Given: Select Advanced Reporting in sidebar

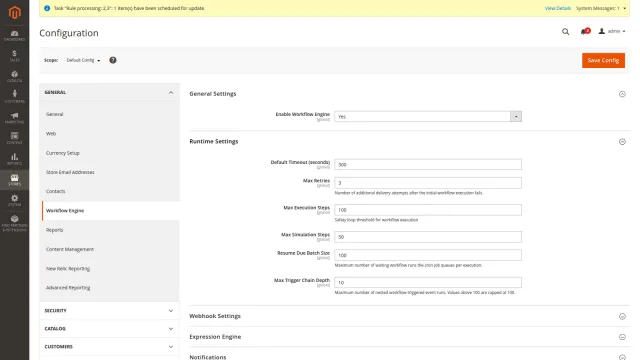Looking at the screenshot, I should tap(68, 288).
